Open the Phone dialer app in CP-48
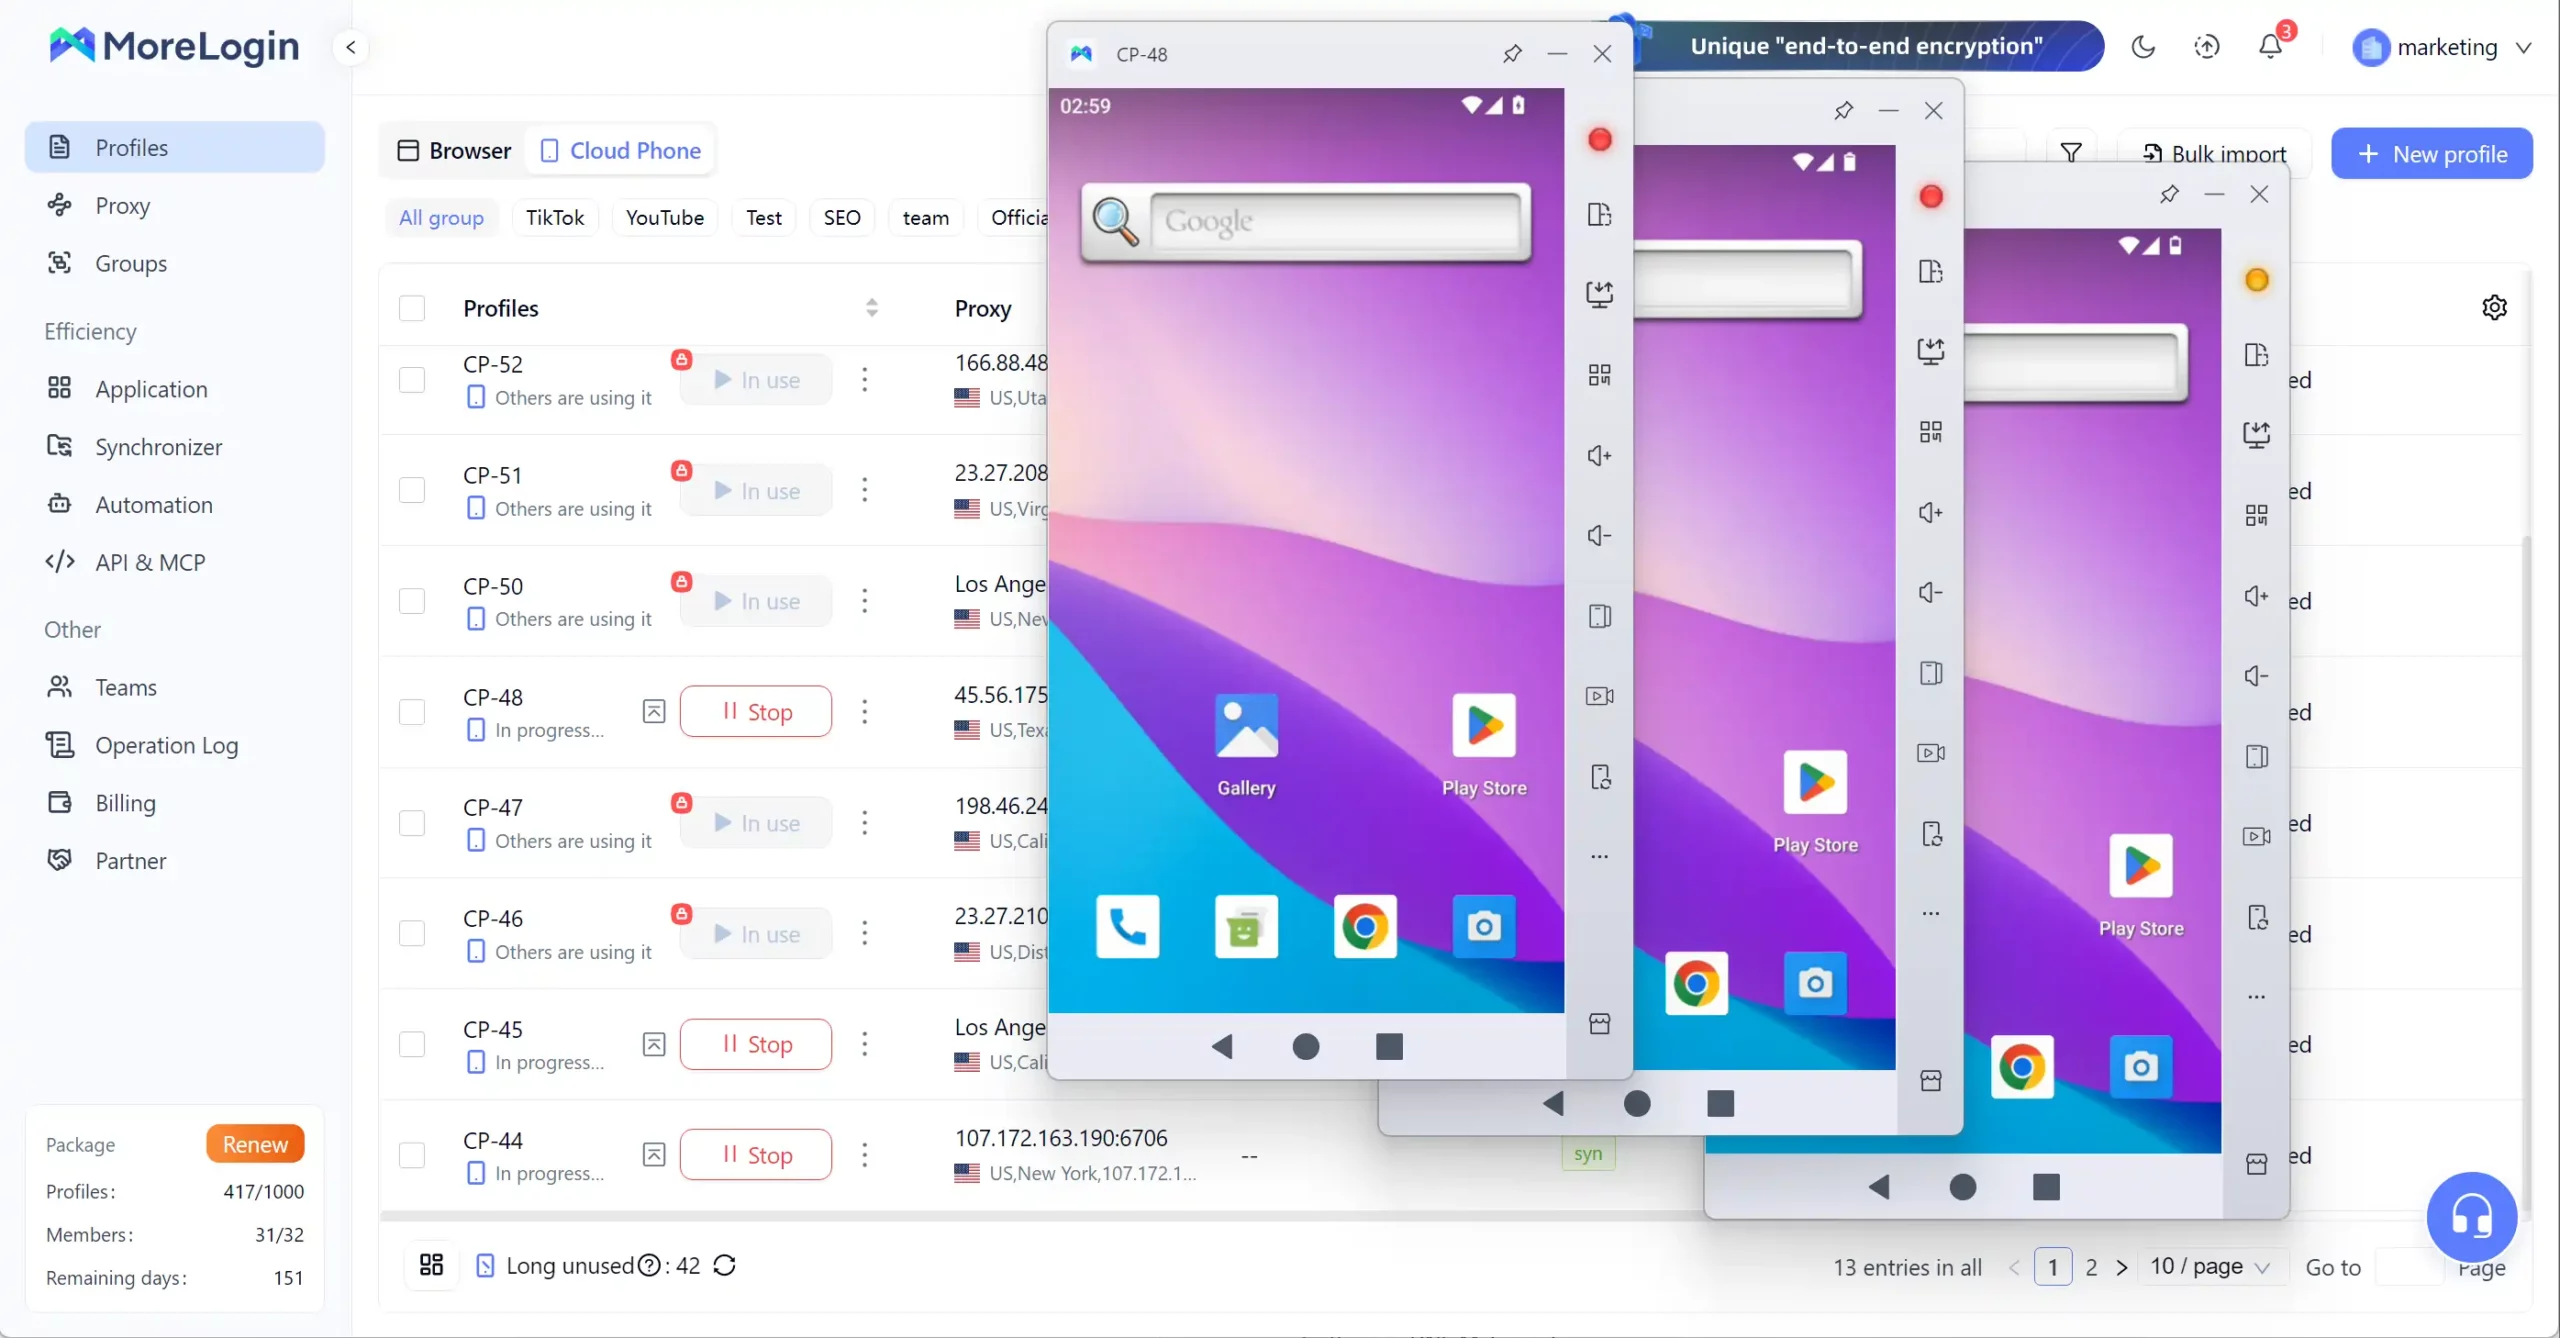Viewport: 2560px width, 1338px height. 1127,927
